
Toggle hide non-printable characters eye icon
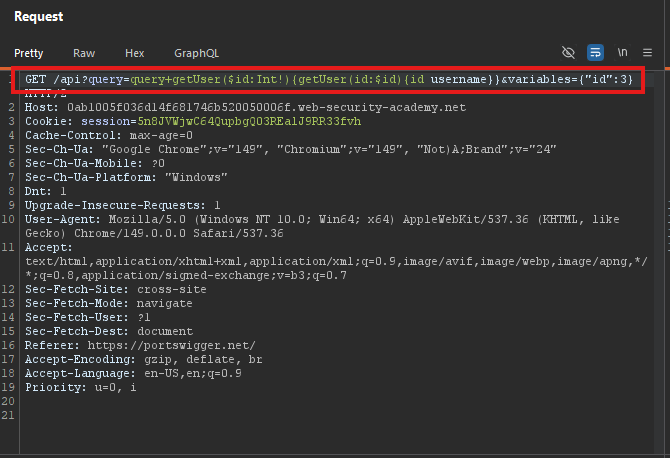pyautogui.click(x=568, y=53)
